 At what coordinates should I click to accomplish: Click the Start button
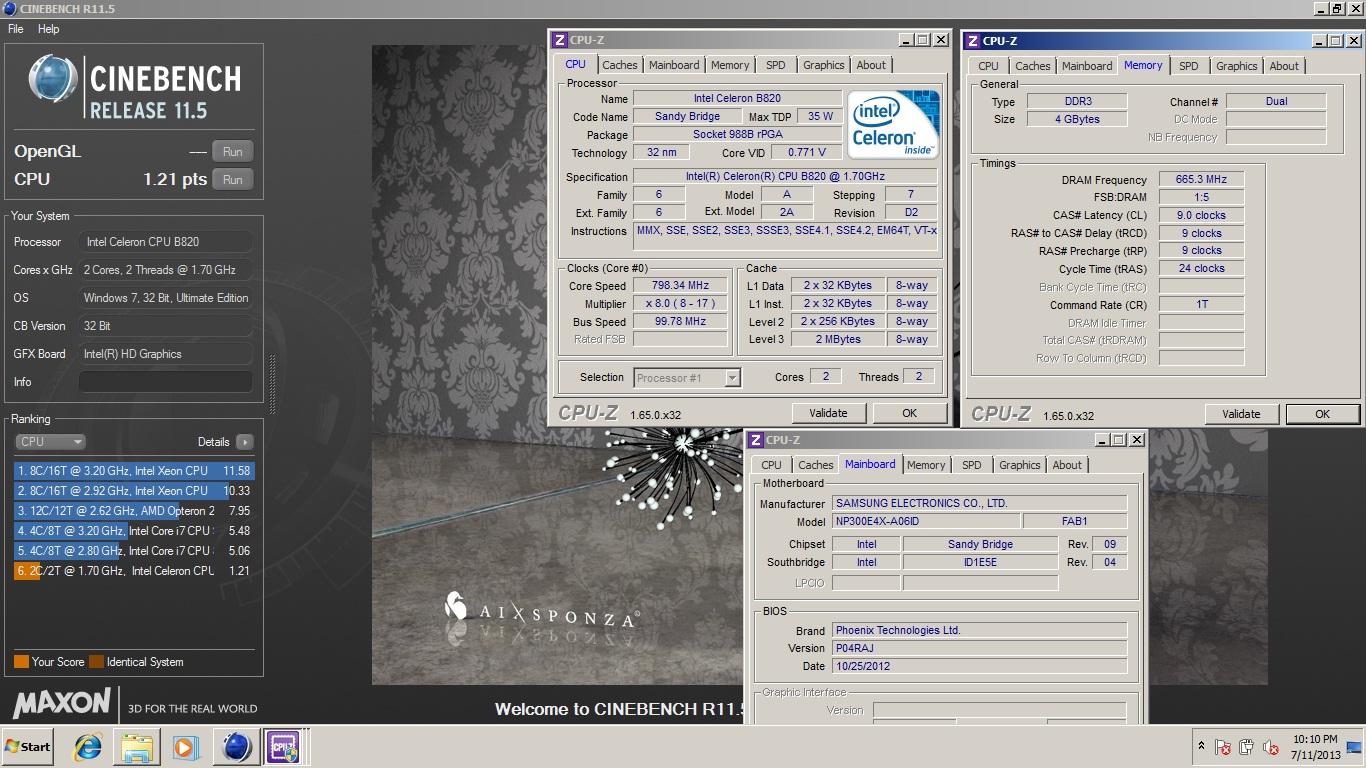coord(28,747)
